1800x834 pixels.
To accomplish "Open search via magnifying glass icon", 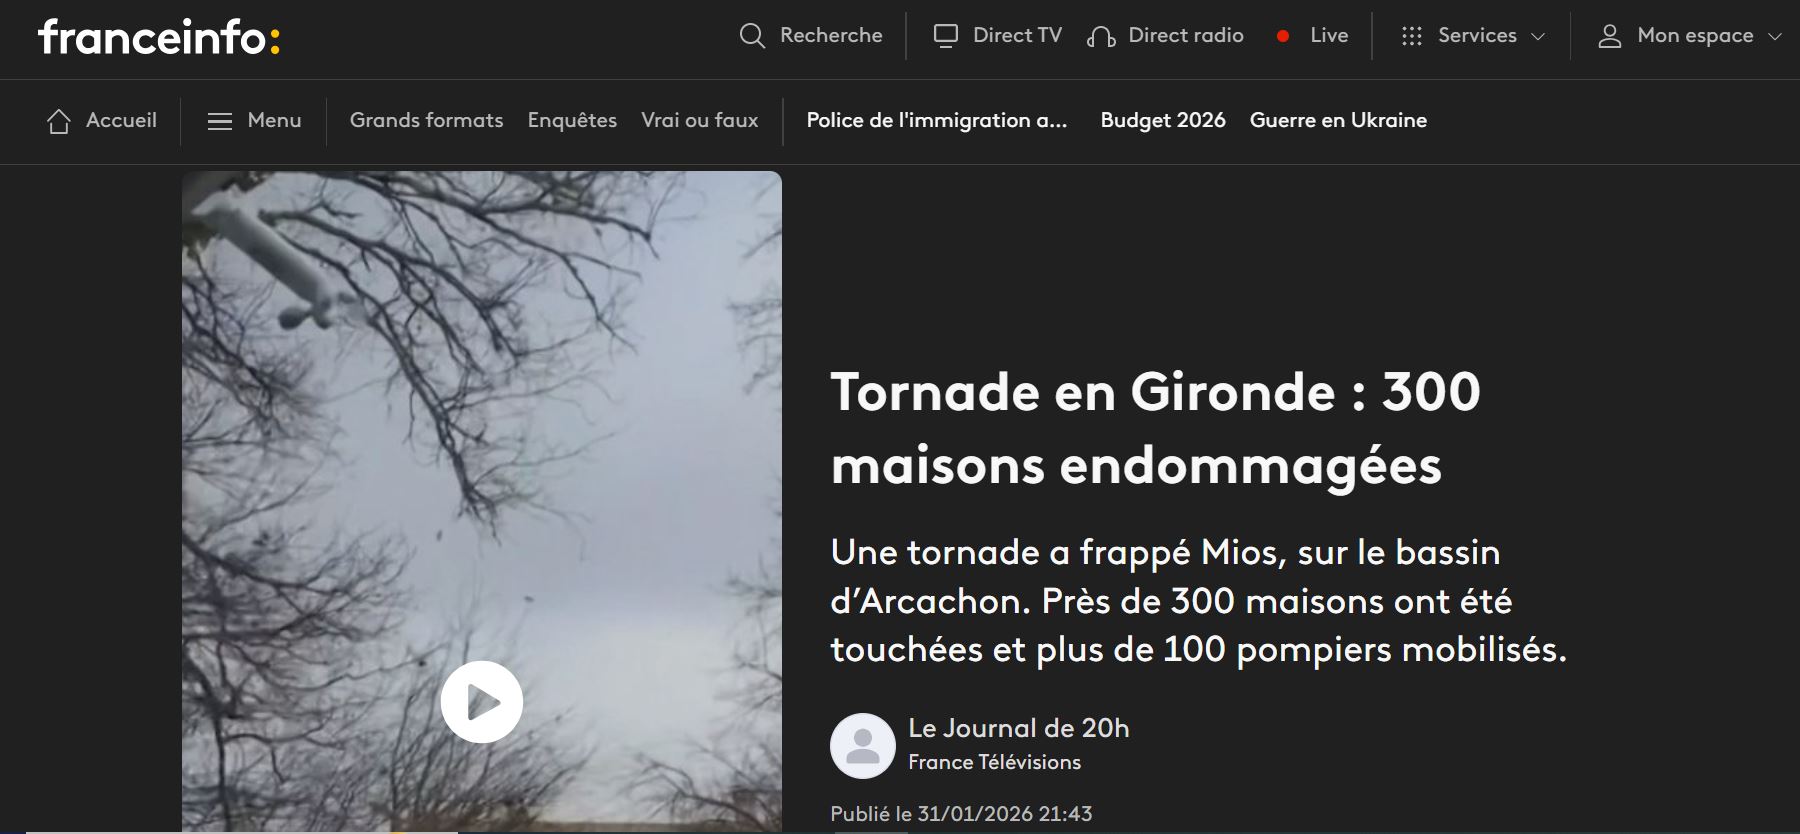I will [752, 36].
